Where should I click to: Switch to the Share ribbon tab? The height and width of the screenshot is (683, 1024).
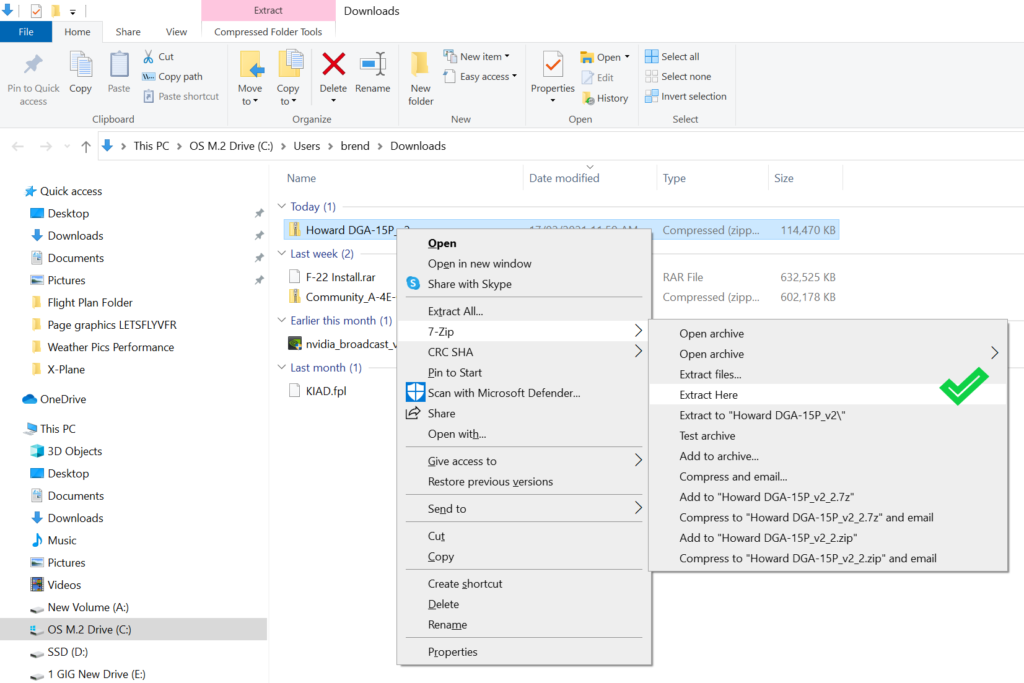tap(128, 31)
